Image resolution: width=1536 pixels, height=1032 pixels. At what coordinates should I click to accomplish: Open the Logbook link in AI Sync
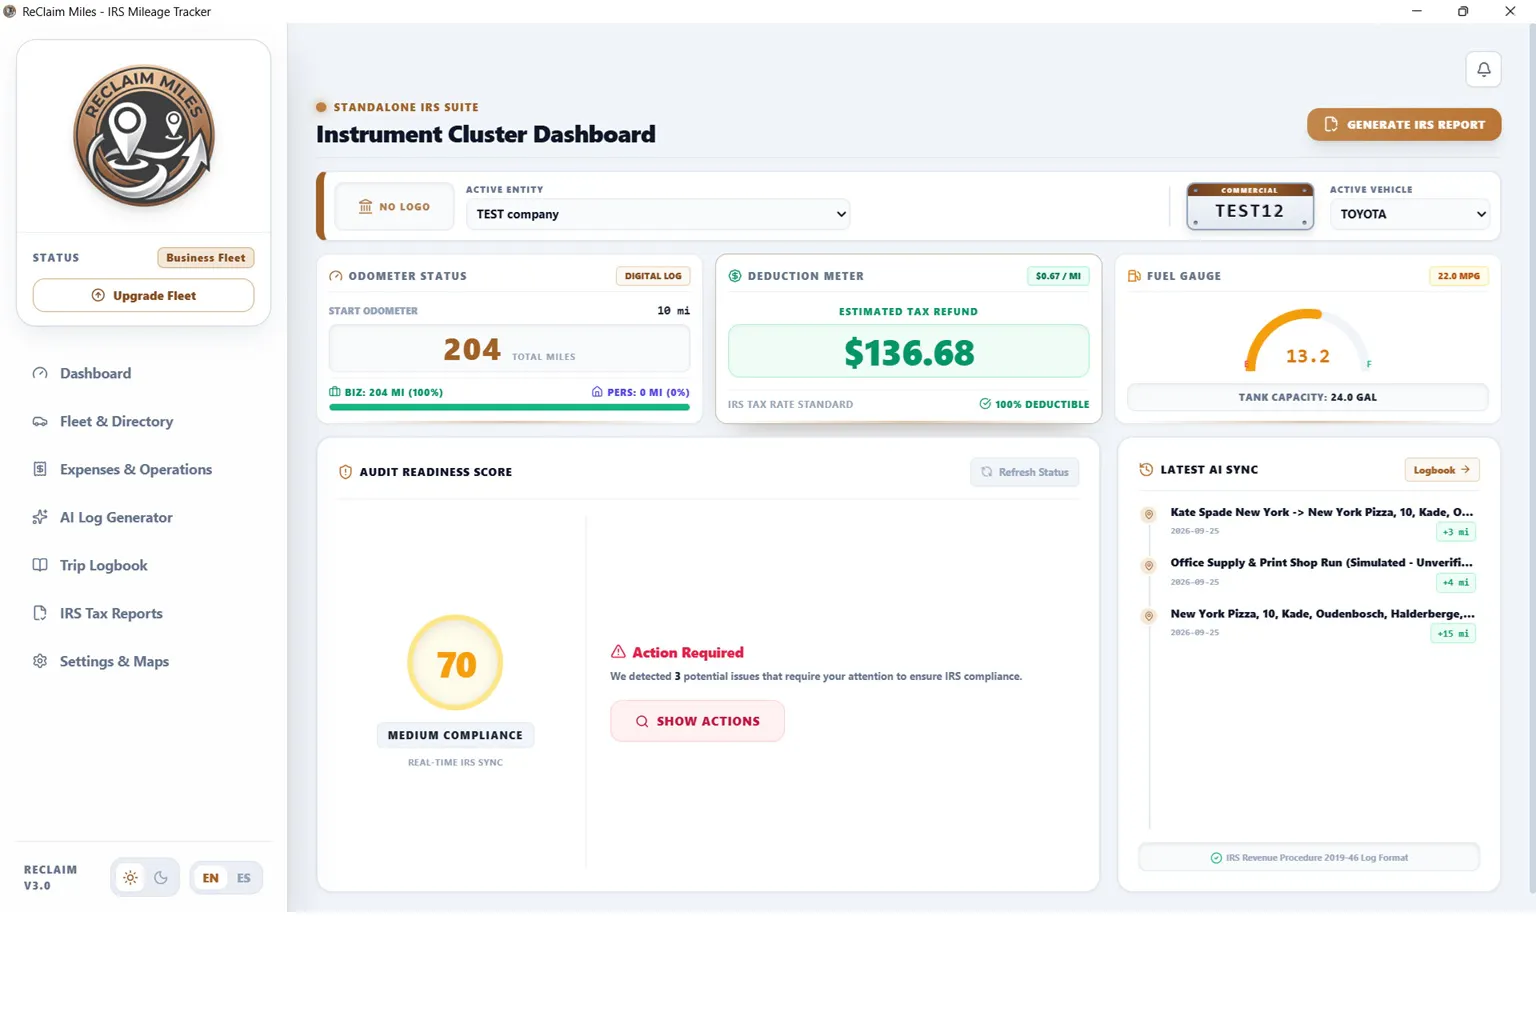tap(1442, 470)
